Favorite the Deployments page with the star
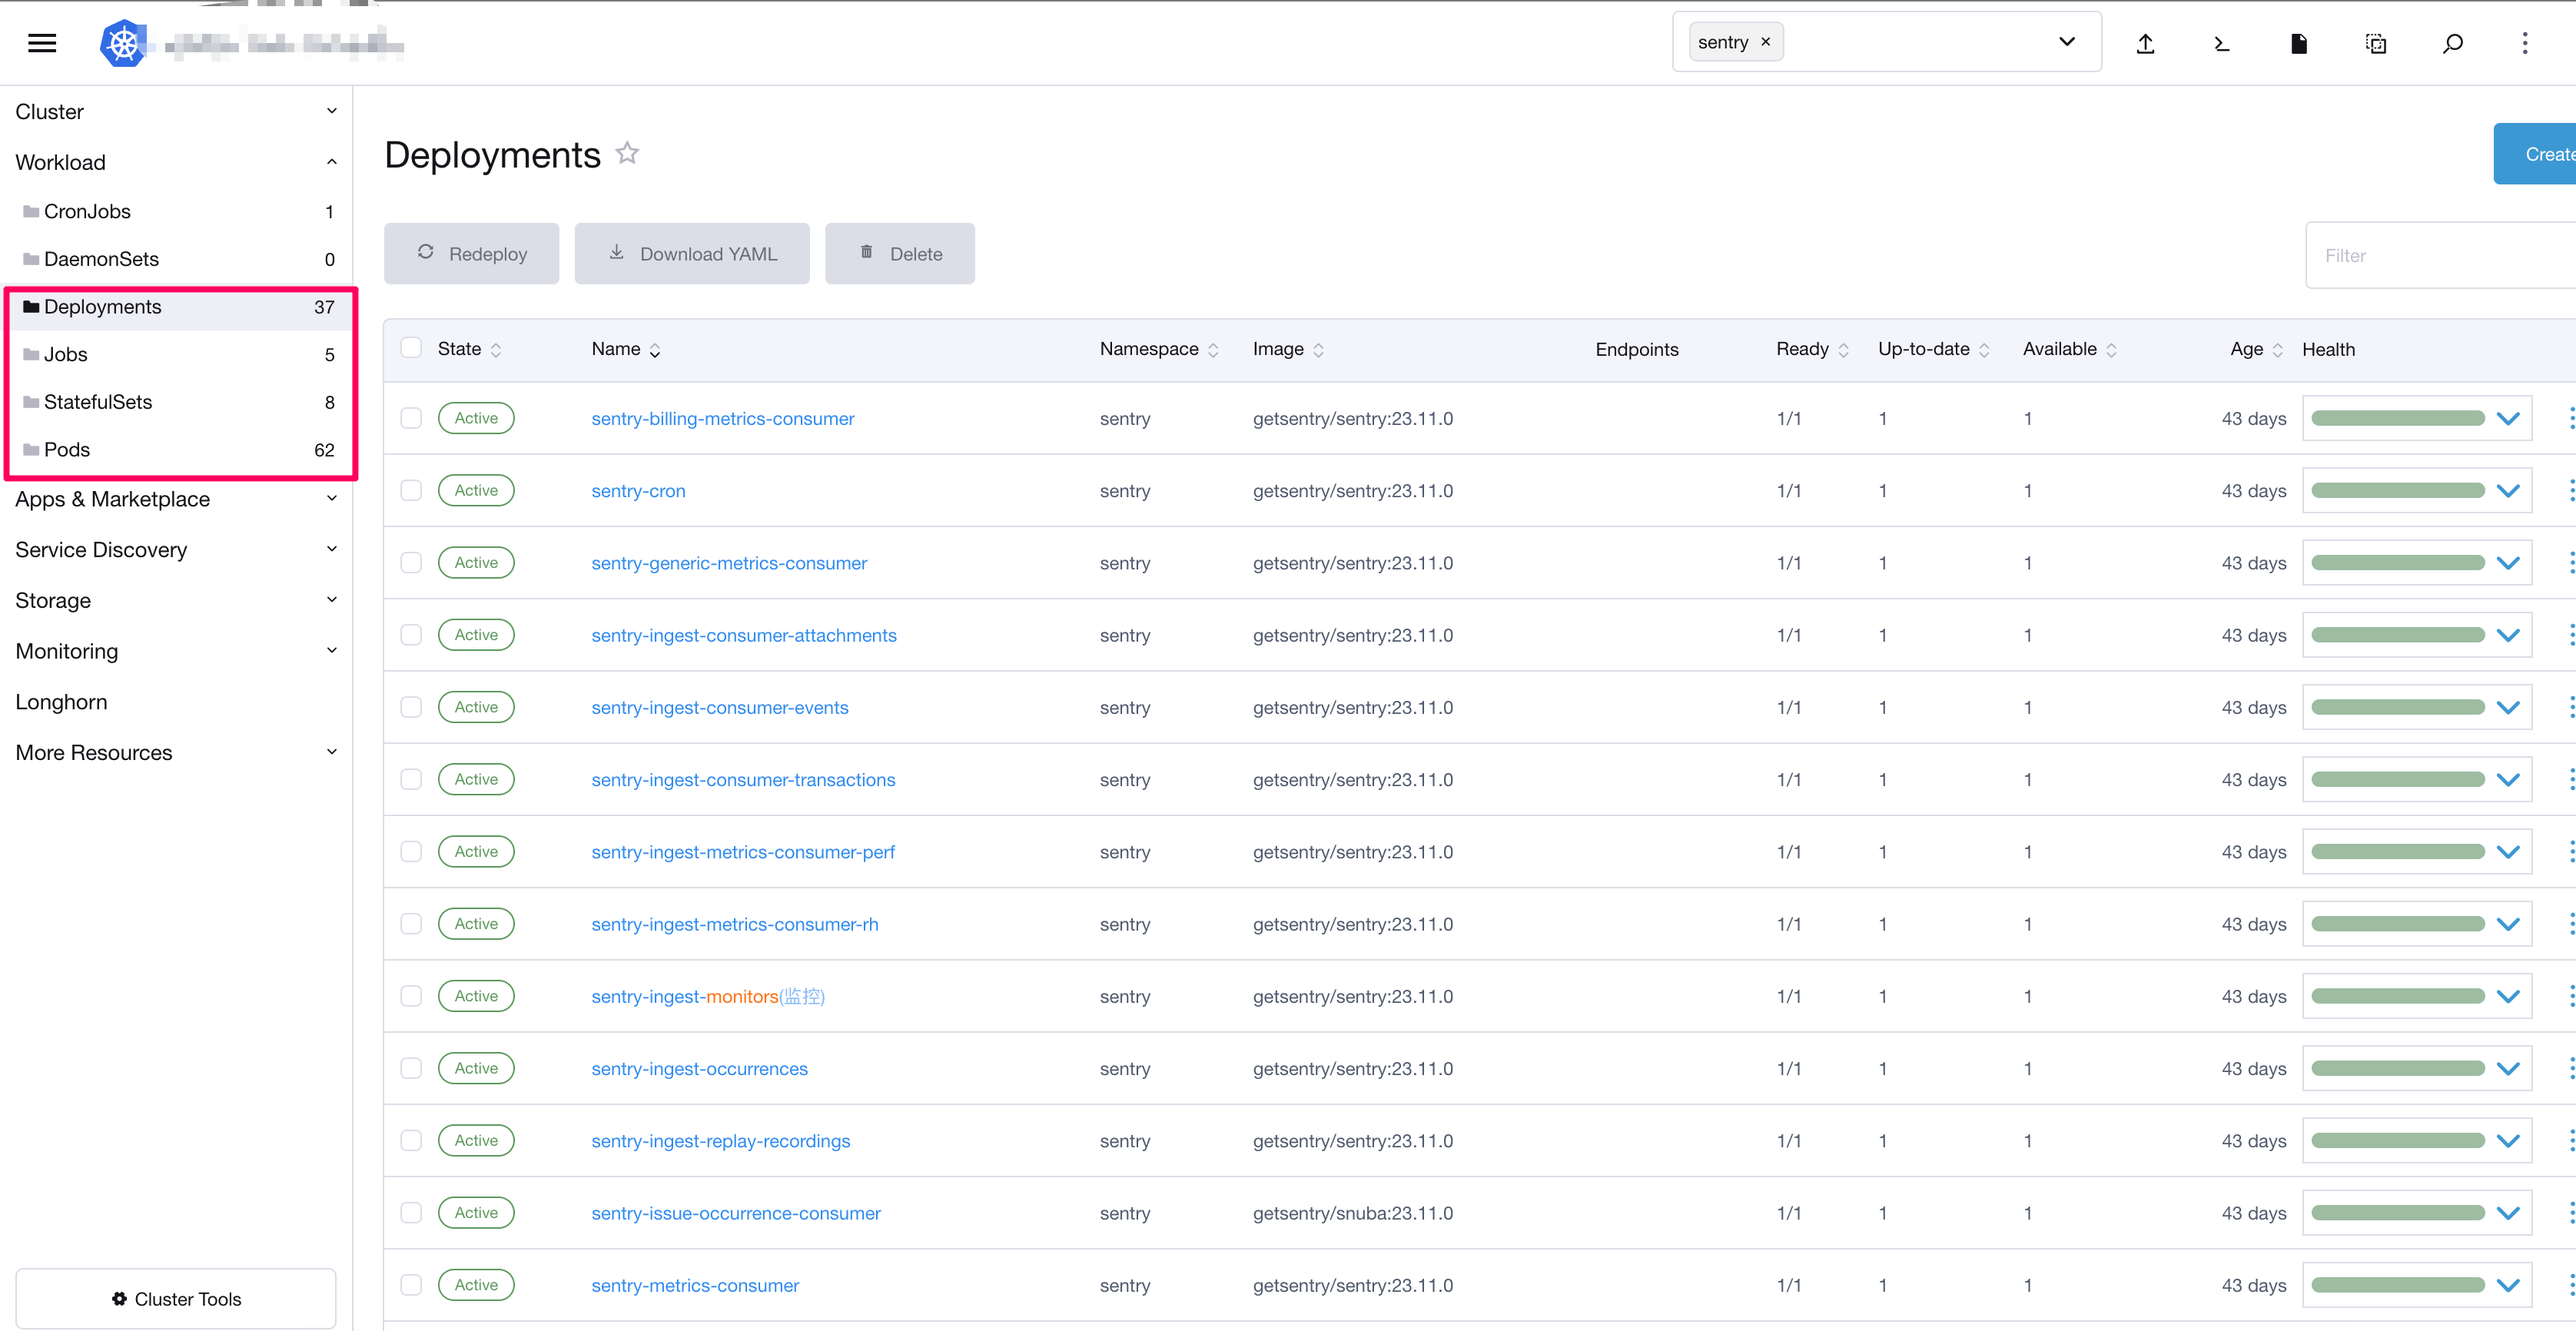Image resolution: width=2576 pixels, height=1331 pixels. point(627,153)
